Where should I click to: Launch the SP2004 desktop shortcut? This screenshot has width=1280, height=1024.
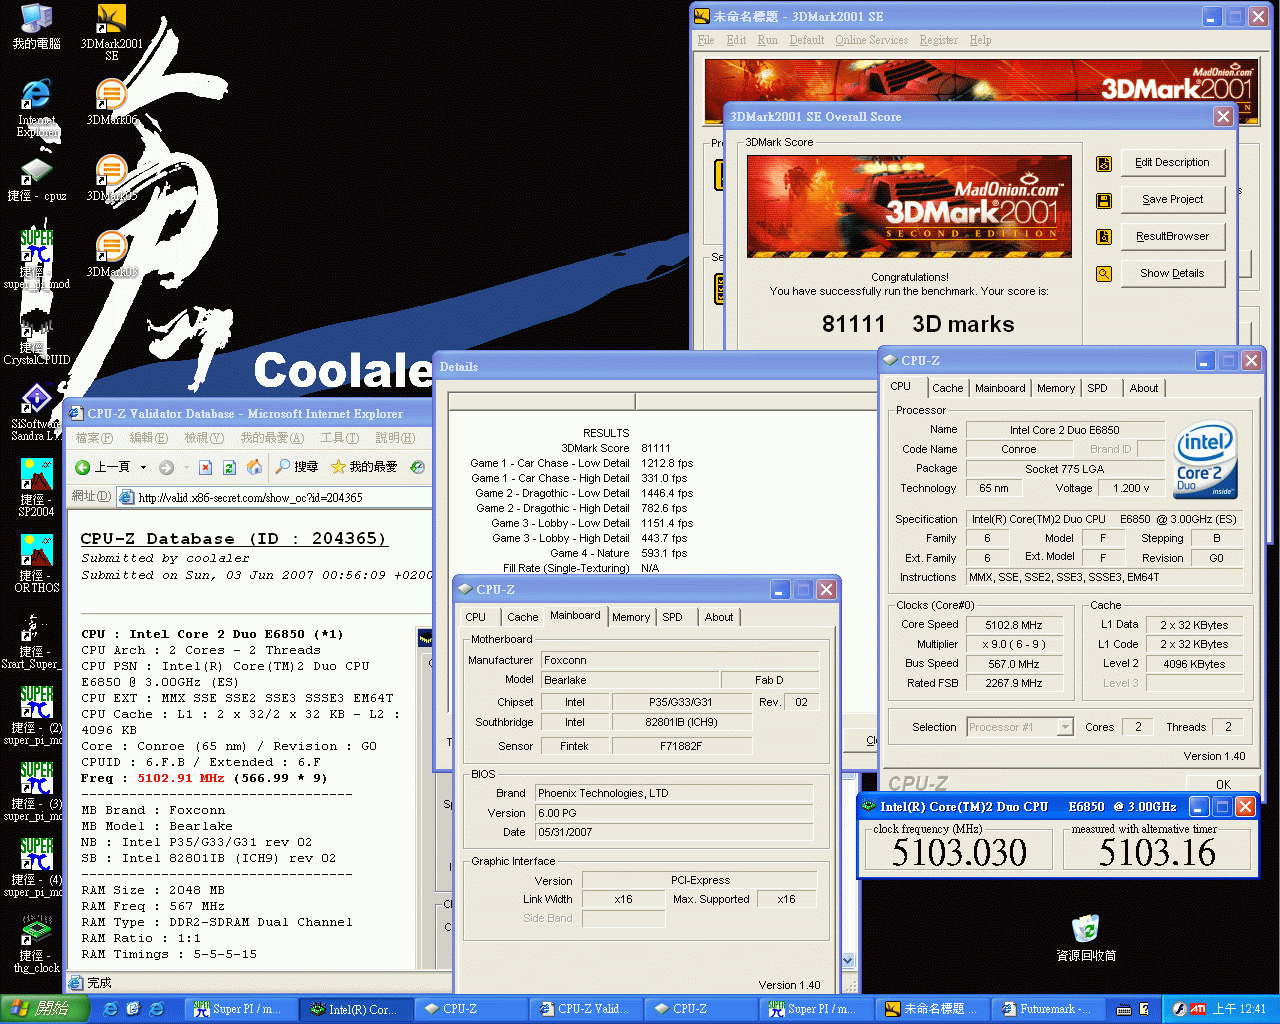tap(36, 488)
